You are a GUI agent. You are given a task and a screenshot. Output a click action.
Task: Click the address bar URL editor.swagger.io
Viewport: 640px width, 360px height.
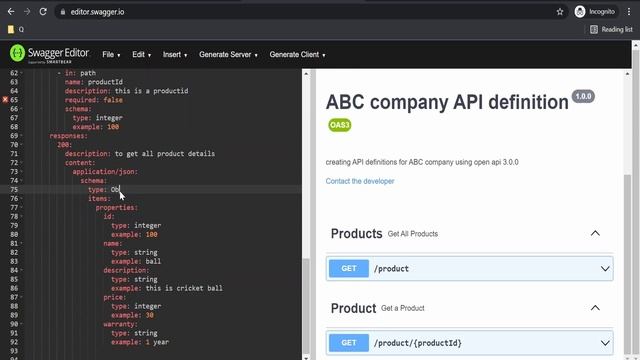[x=98, y=12]
